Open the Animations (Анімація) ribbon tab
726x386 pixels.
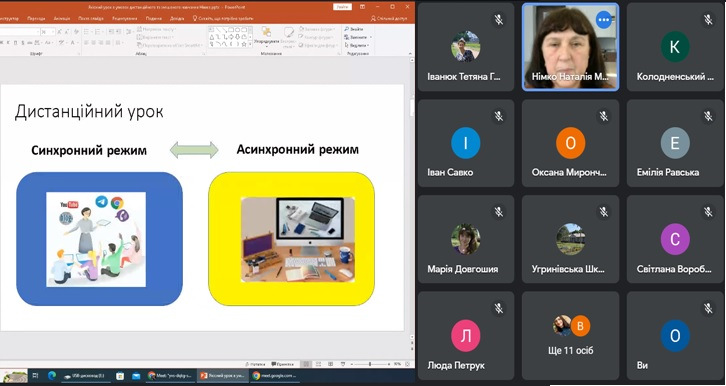coord(62,19)
